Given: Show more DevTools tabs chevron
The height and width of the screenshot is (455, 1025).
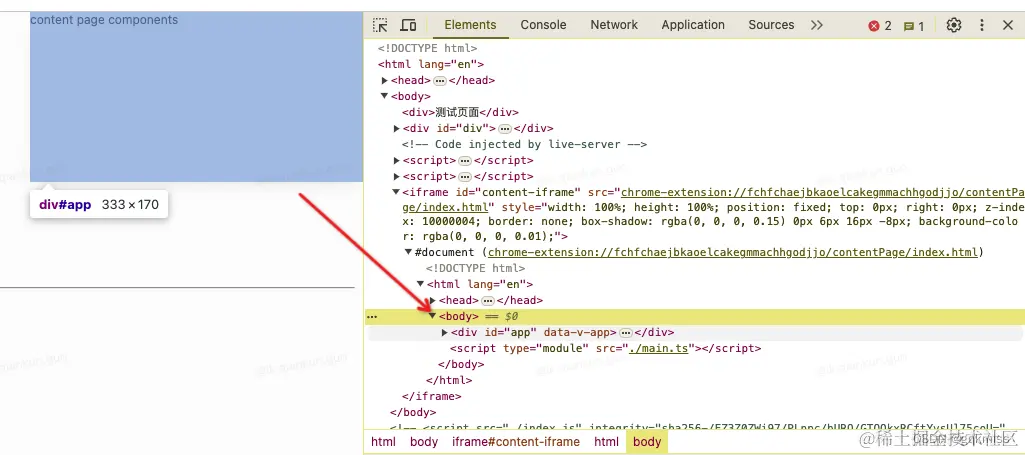Looking at the screenshot, I should (816, 25).
